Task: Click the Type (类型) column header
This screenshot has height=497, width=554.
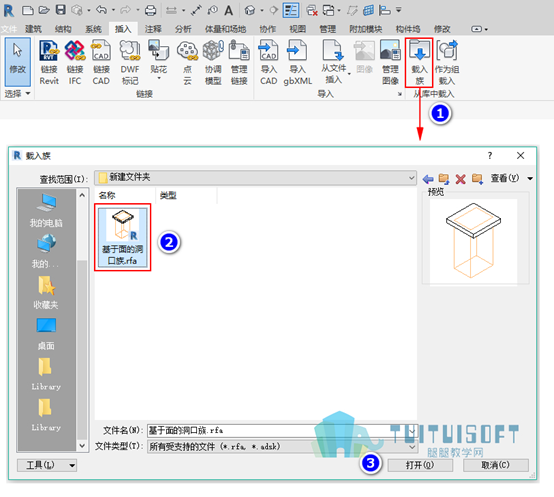Action: tap(186, 195)
